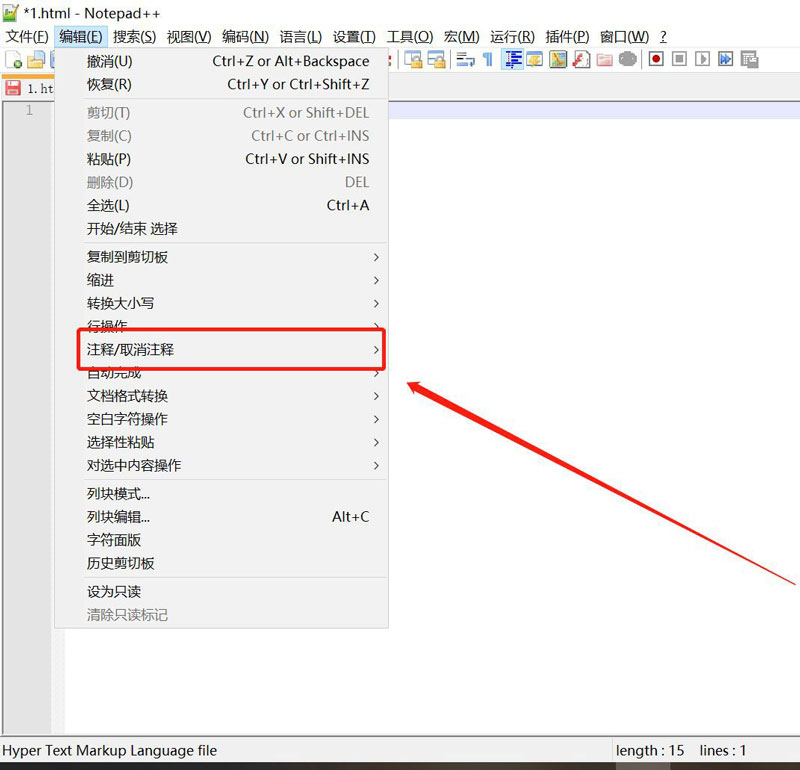Open the 文件(F) menu
The height and width of the screenshot is (770, 800).
click(x=27, y=37)
